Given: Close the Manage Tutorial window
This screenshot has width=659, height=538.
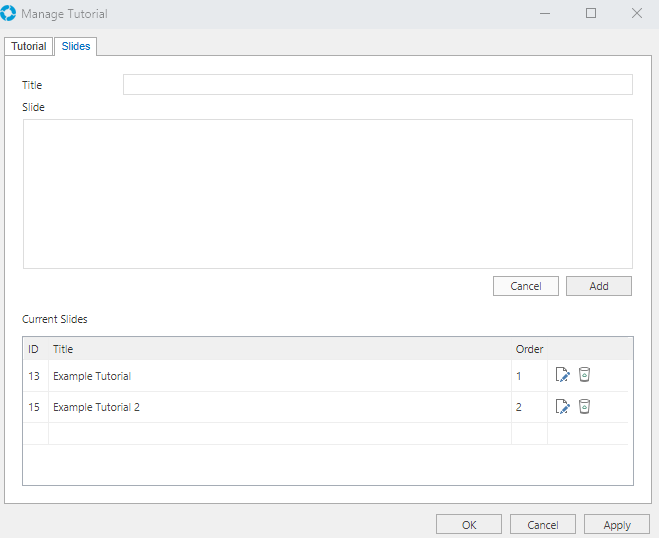Looking at the screenshot, I should pos(637,14).
